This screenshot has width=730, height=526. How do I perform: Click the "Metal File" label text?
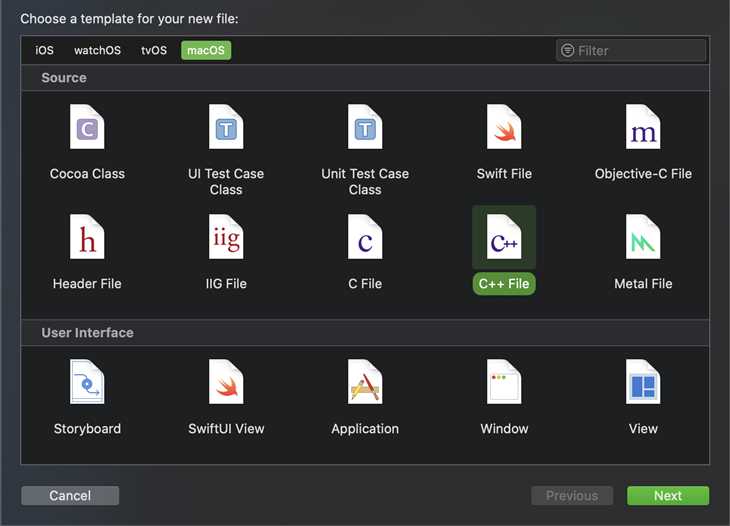643,284
